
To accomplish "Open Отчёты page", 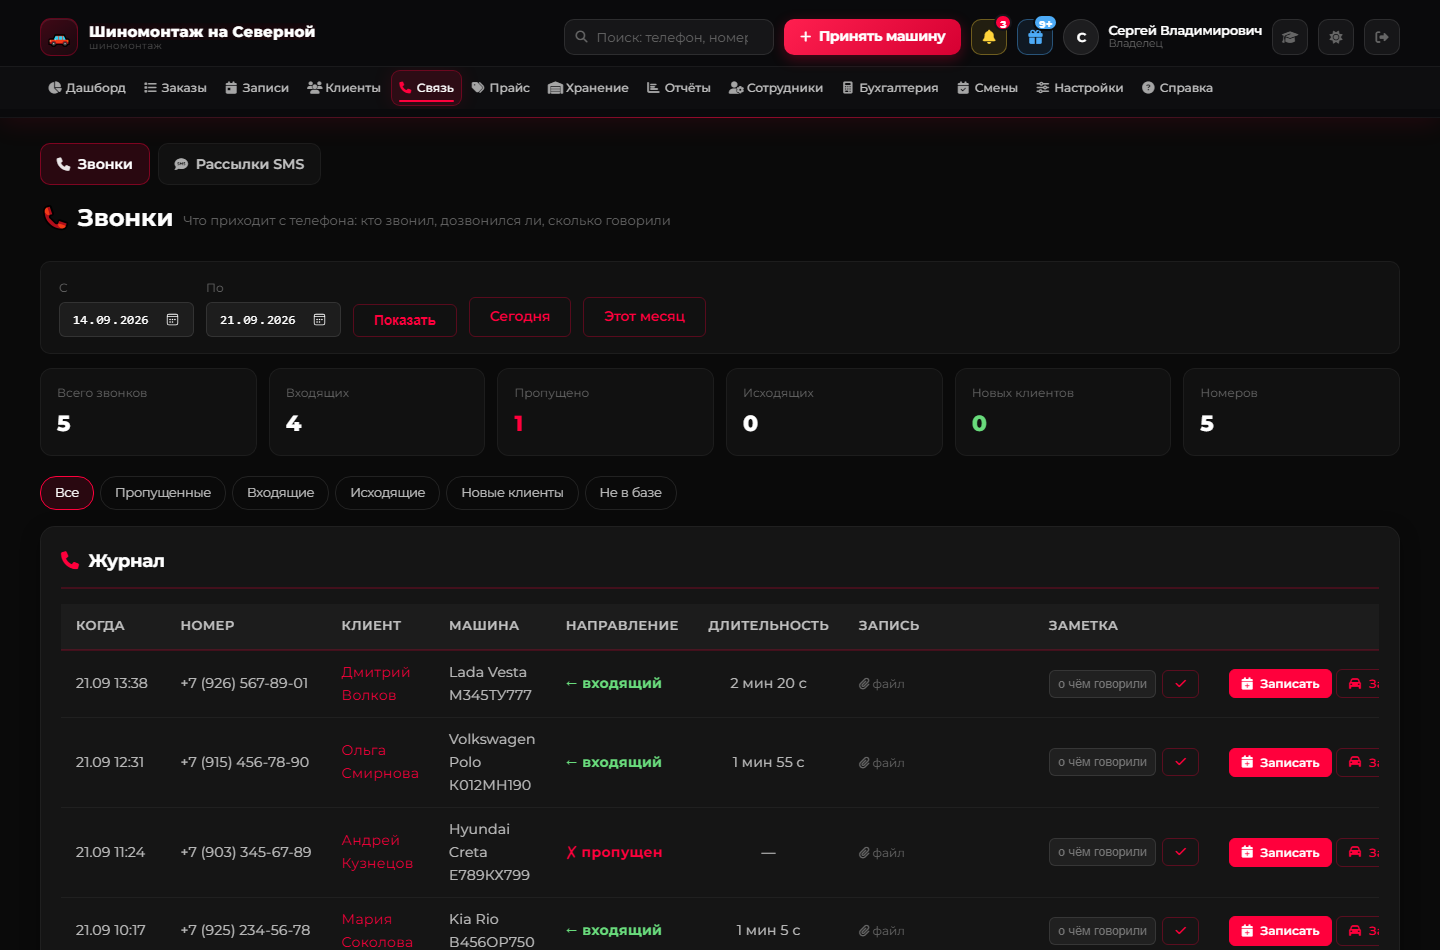I will 678,88.
